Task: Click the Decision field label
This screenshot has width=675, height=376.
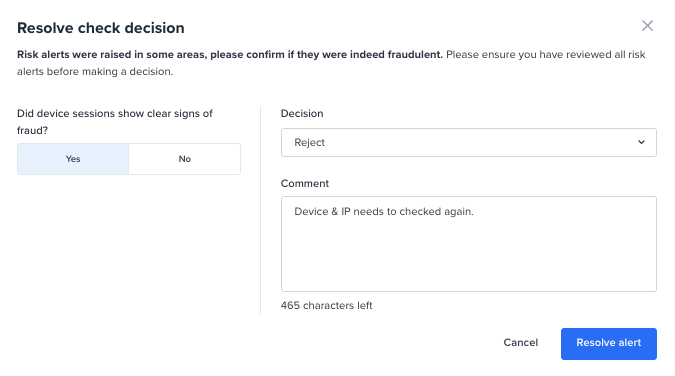Action: tap(302, 113)
